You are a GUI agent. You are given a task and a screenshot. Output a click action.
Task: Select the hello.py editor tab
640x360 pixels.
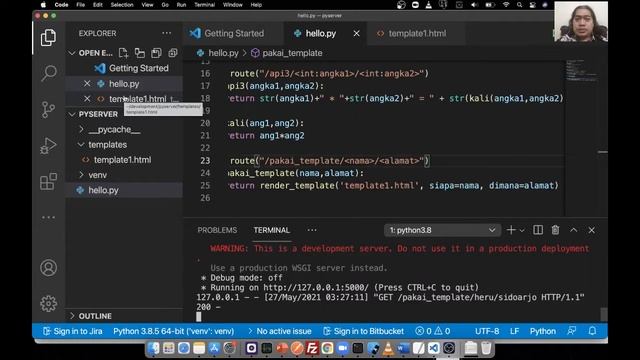(x=320, y=33)
